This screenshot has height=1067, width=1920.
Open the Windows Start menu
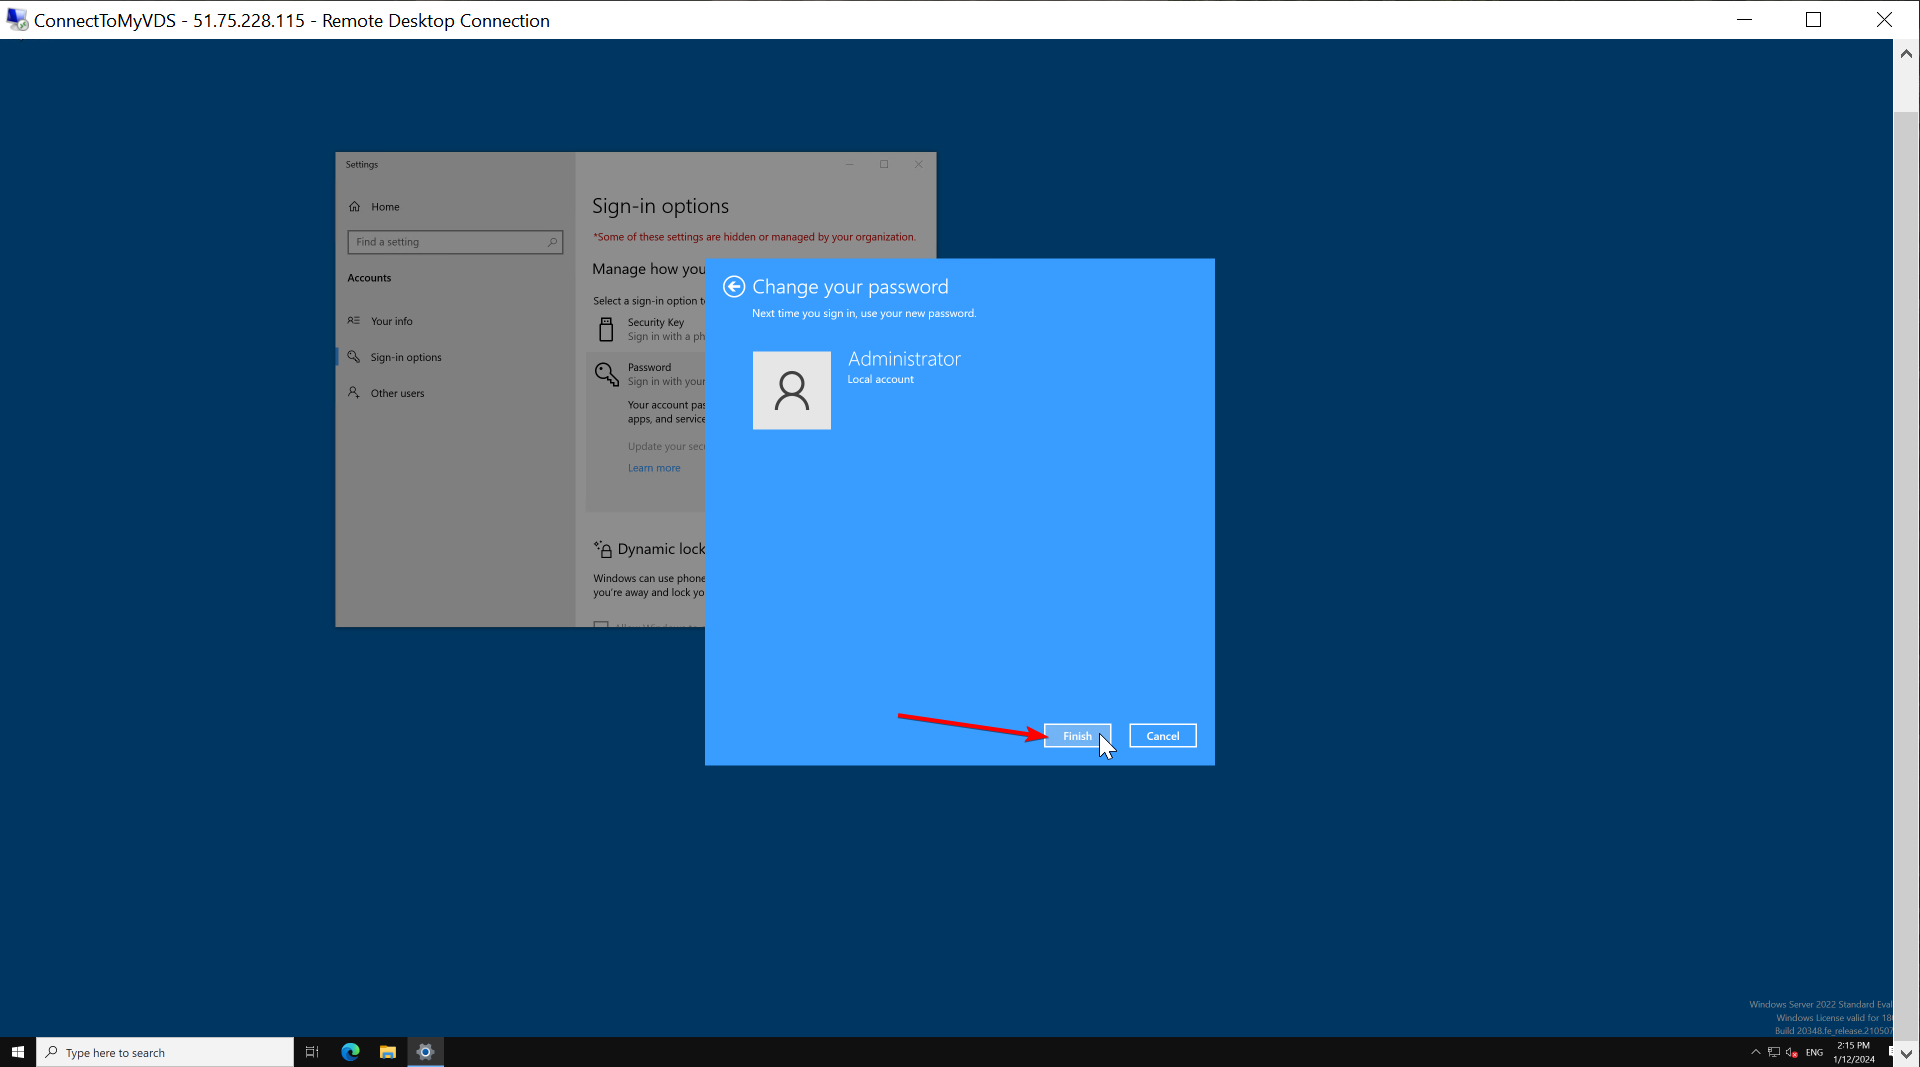[18, 1052]
